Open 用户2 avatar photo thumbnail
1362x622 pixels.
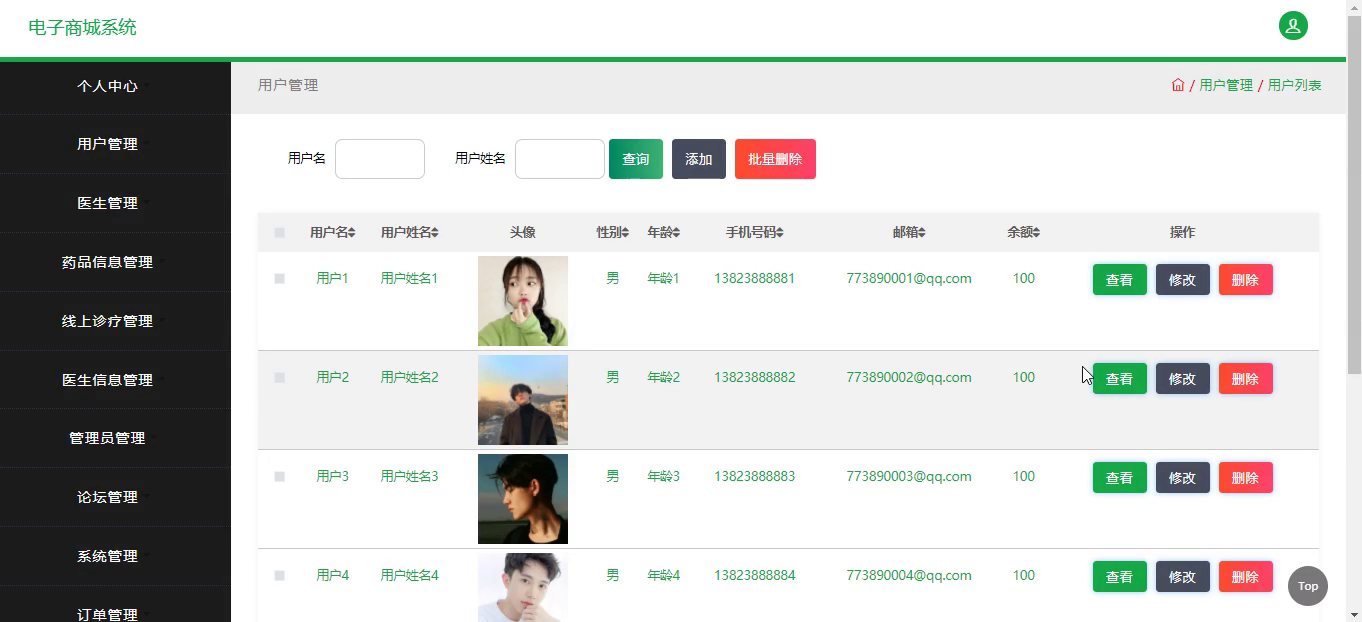pos(523,400)
